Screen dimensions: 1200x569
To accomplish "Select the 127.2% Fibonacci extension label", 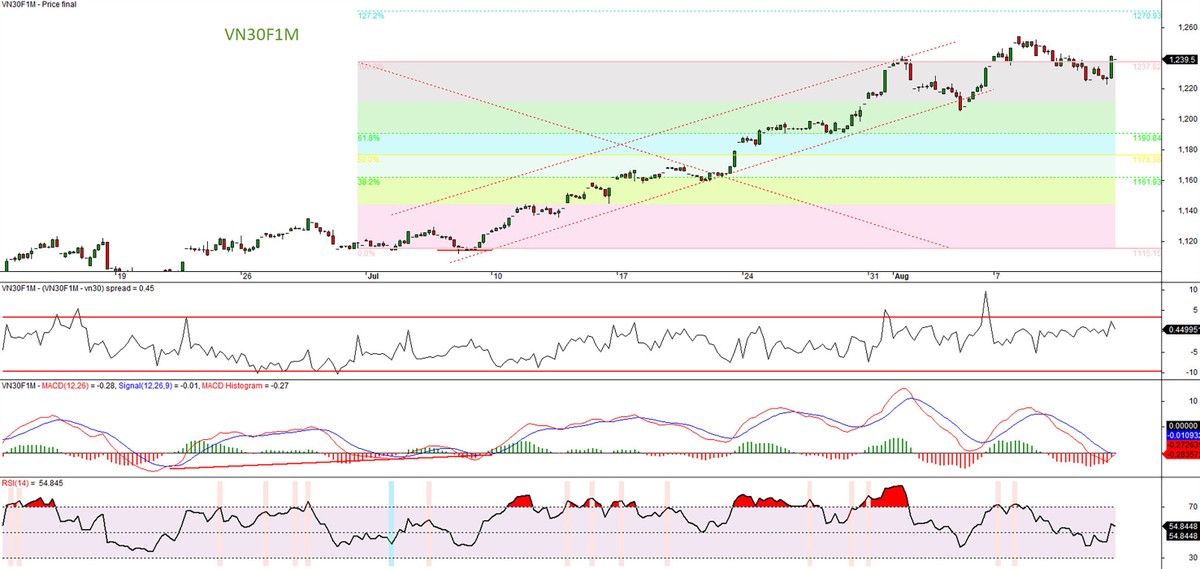I will [370, 15].
